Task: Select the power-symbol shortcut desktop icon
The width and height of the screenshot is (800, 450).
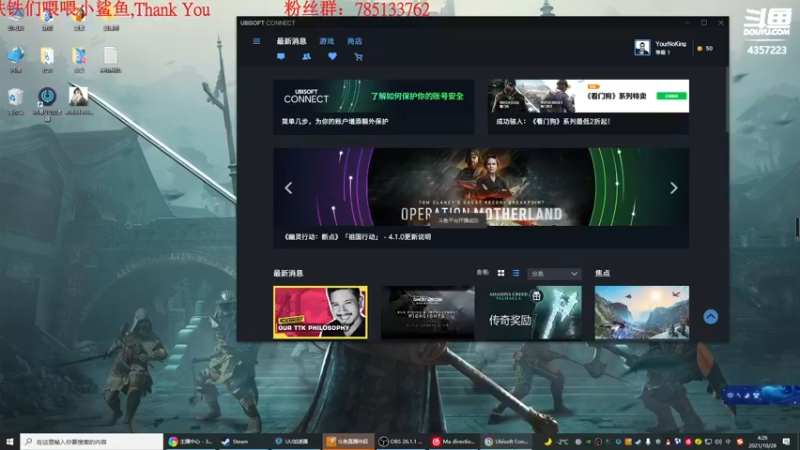Action: [x=47, y=103]
